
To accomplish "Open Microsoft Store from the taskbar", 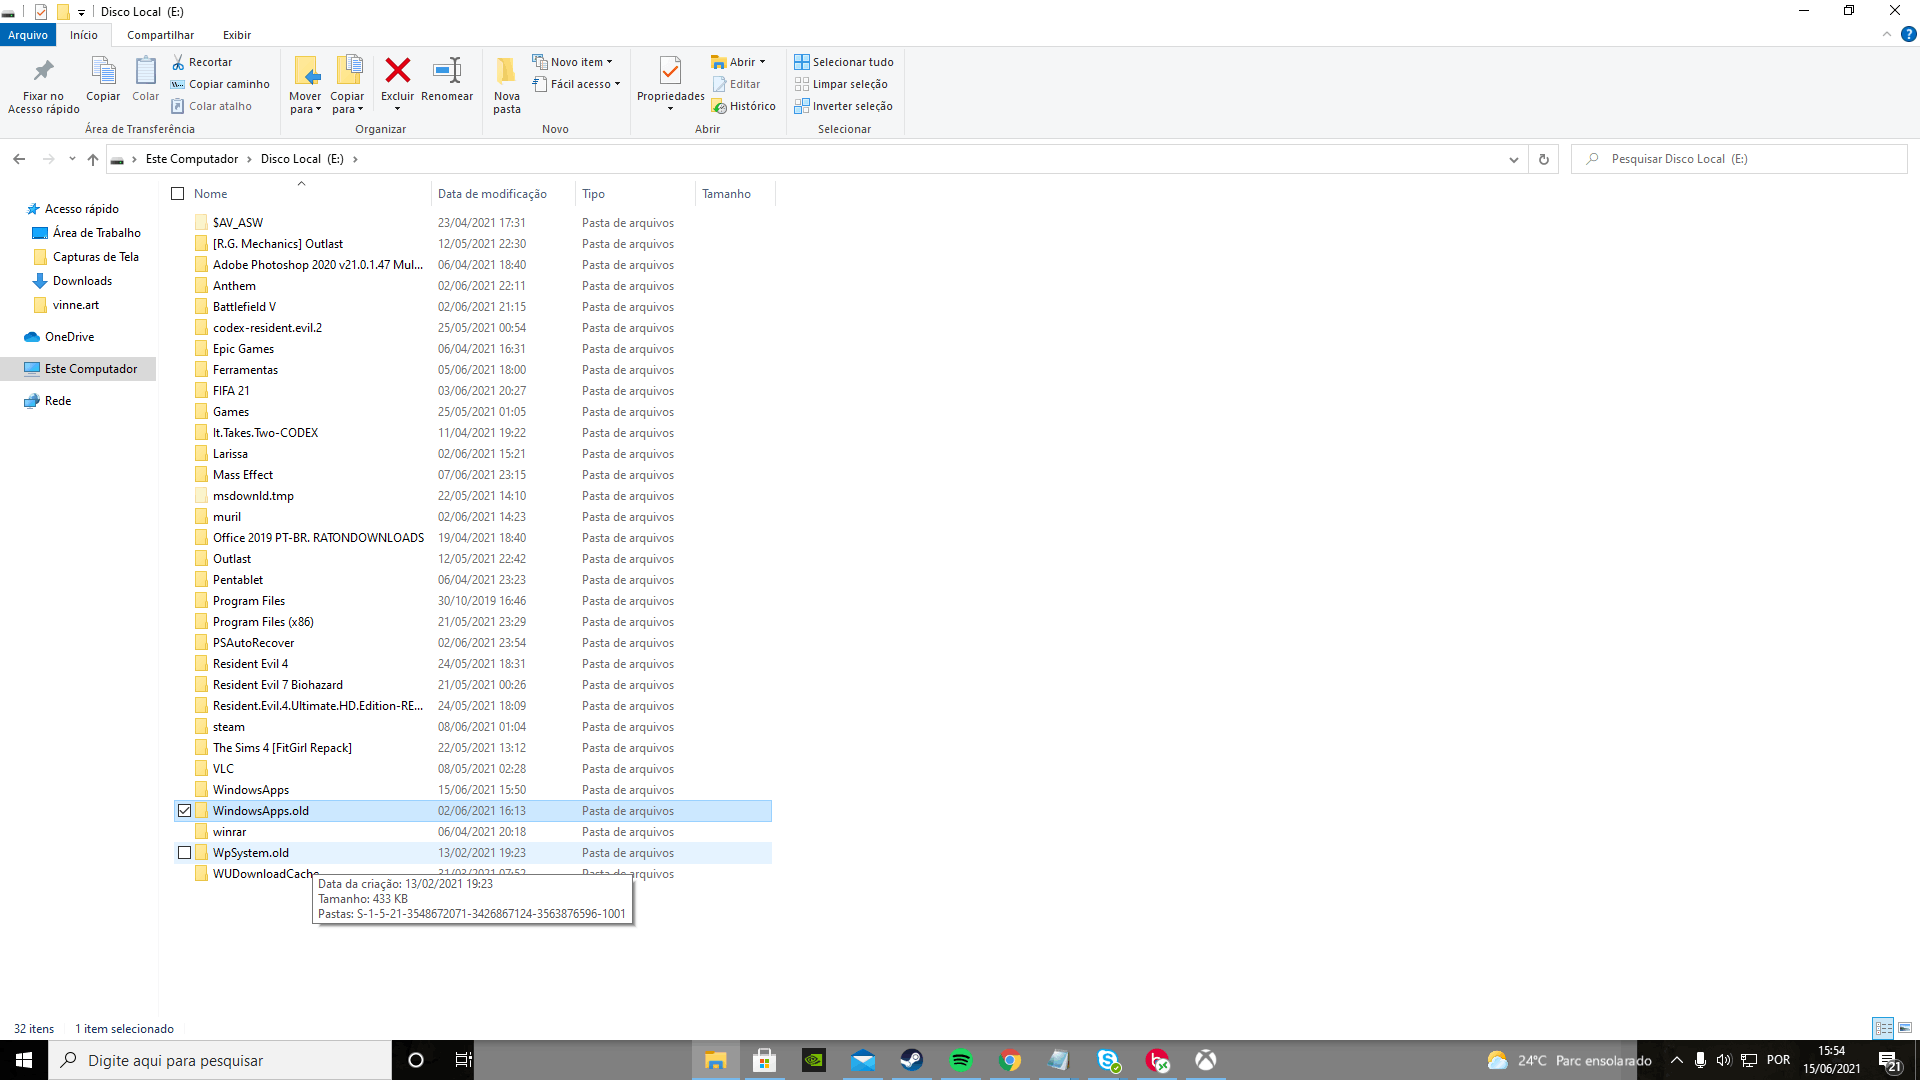I will 765,1060.
